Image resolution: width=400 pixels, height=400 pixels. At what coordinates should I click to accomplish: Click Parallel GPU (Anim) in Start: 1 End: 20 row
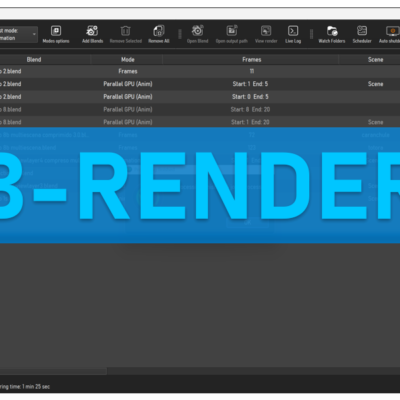[x=128, y=122]
